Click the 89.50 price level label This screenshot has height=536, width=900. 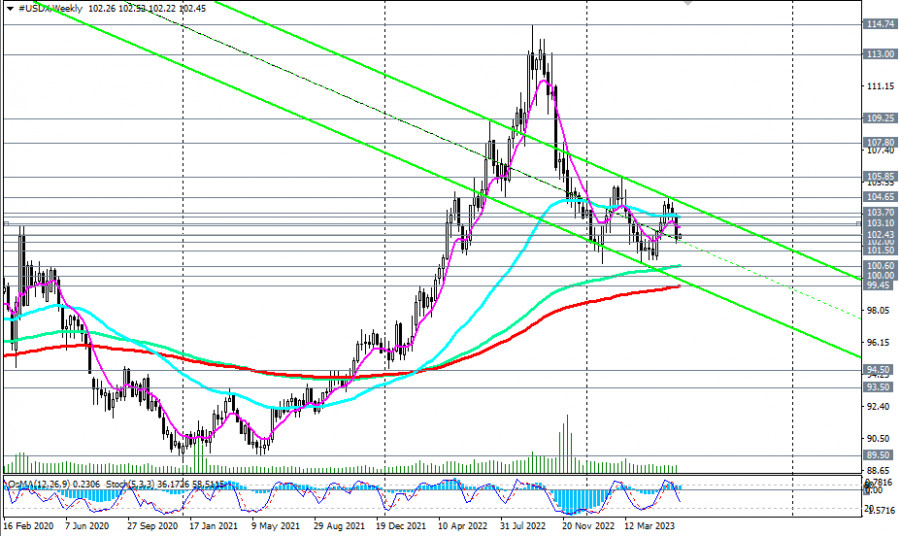[x=879, y=454]
